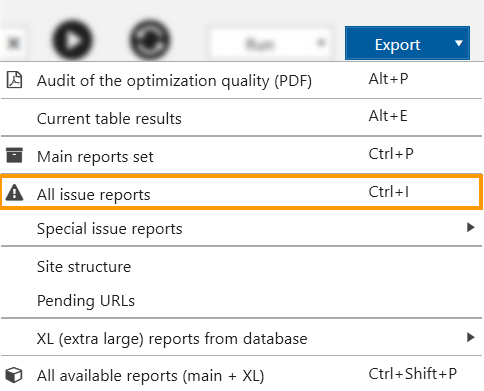Choose Pending URLs export option

242,300
